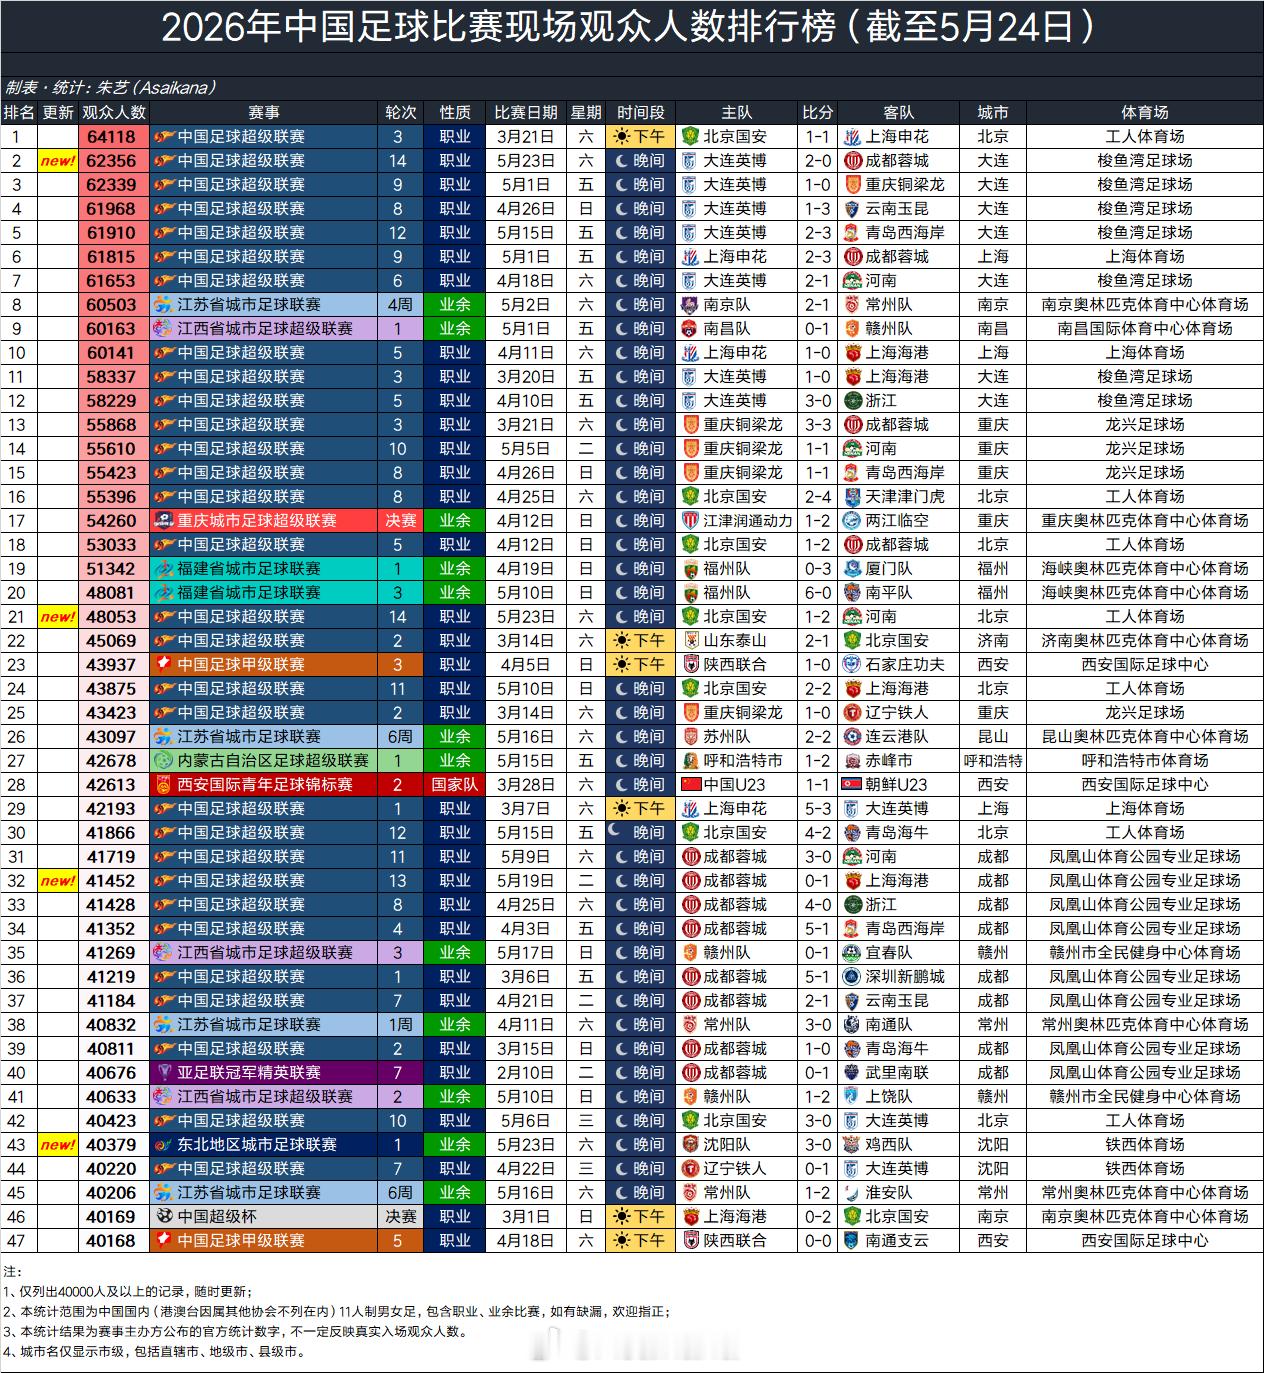1264x1373 pixels.
Task: Click the 观众人数 column header
Action: coord(114,113)
